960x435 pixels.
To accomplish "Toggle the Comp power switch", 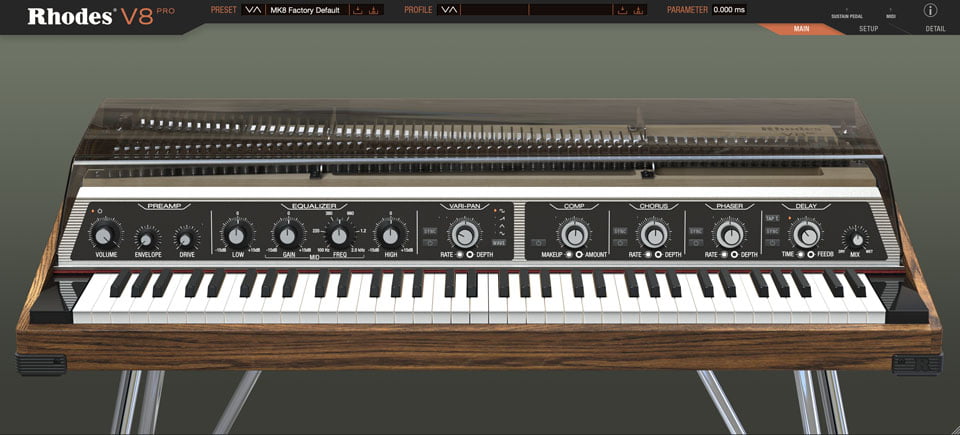I will (x=538, y=242).
